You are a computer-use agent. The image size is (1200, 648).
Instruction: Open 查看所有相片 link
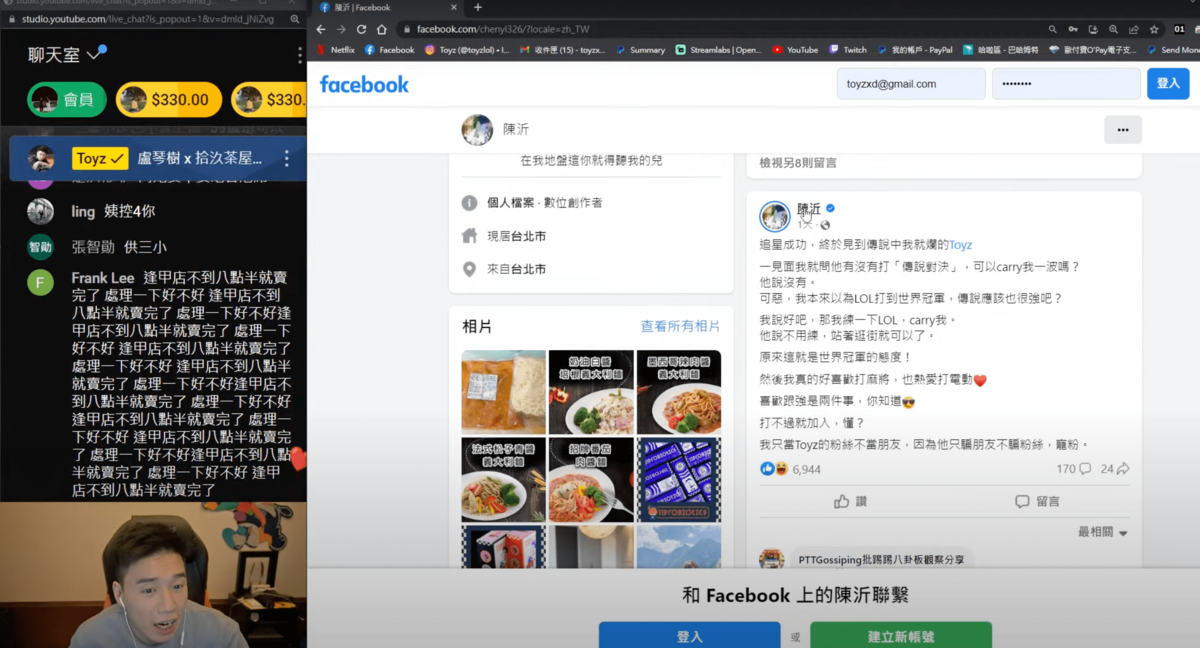[x=680, y=326]
